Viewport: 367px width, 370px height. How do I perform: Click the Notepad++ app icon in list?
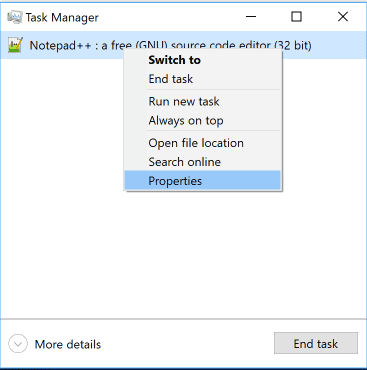15,45
